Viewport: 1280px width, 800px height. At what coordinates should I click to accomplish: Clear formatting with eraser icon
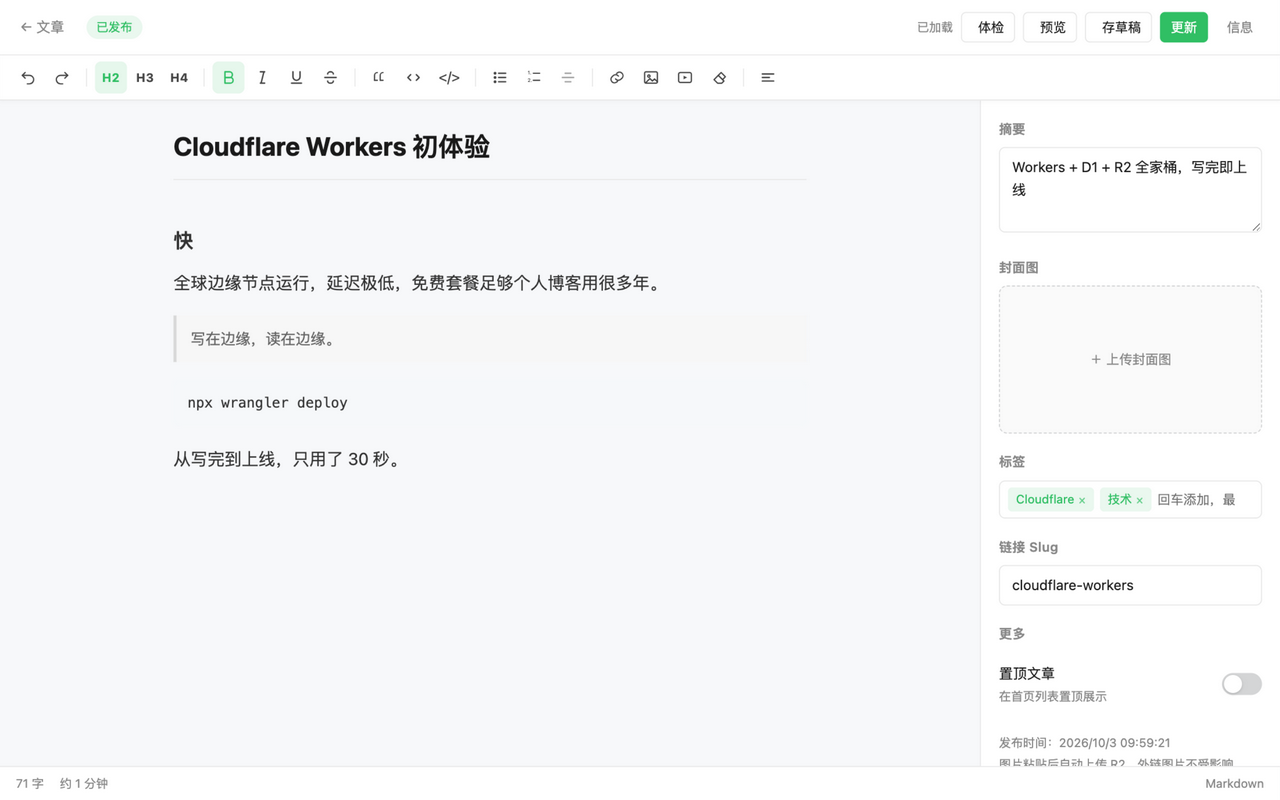tap(719, 77)
